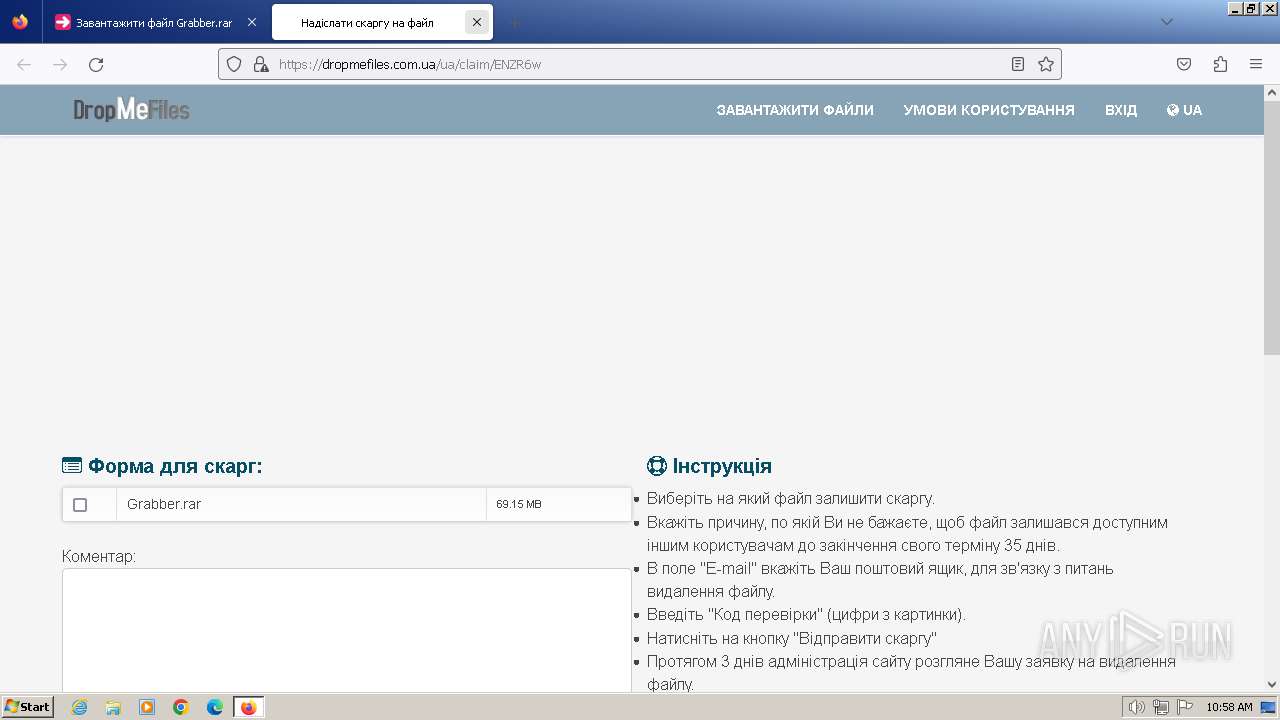The width and height of the screenshot is (1280, 720).
Task: Click the scrollbar down arrow
Action: pyautogui.click(x=1272, y=684)
